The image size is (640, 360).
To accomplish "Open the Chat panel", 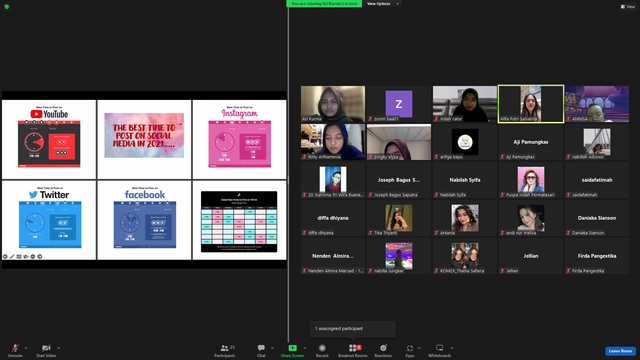I will click(x=261, y=350).
